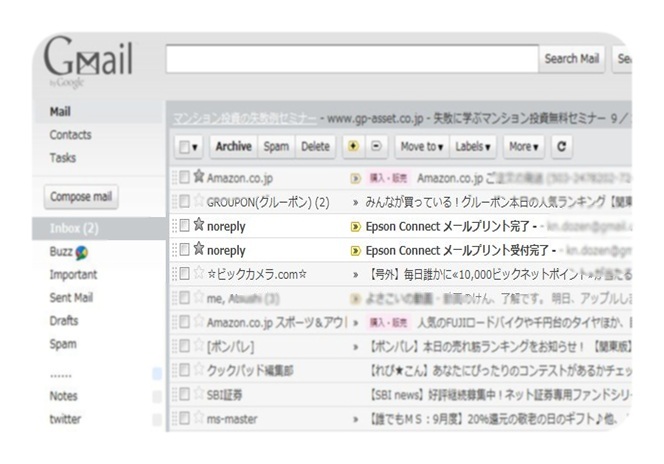Click the Delete button
This screenshot has width=664, height=464.
click(x=315, y=146)
